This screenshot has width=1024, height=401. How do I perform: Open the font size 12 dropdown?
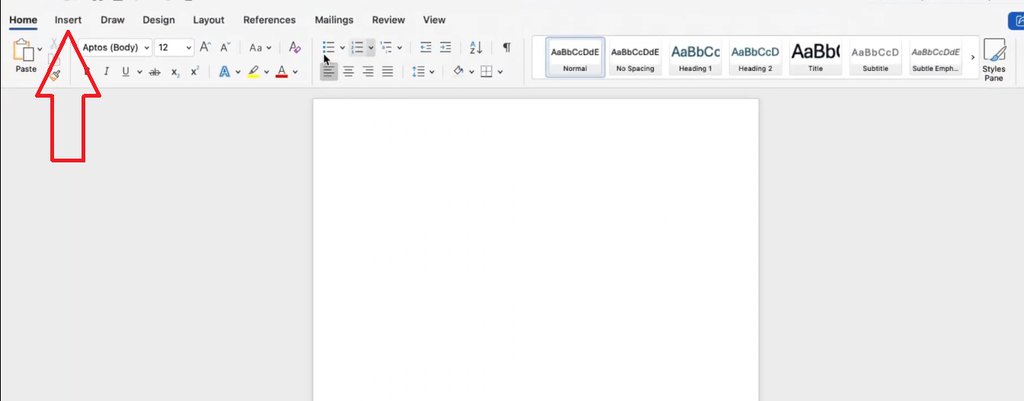coord(189,48)
